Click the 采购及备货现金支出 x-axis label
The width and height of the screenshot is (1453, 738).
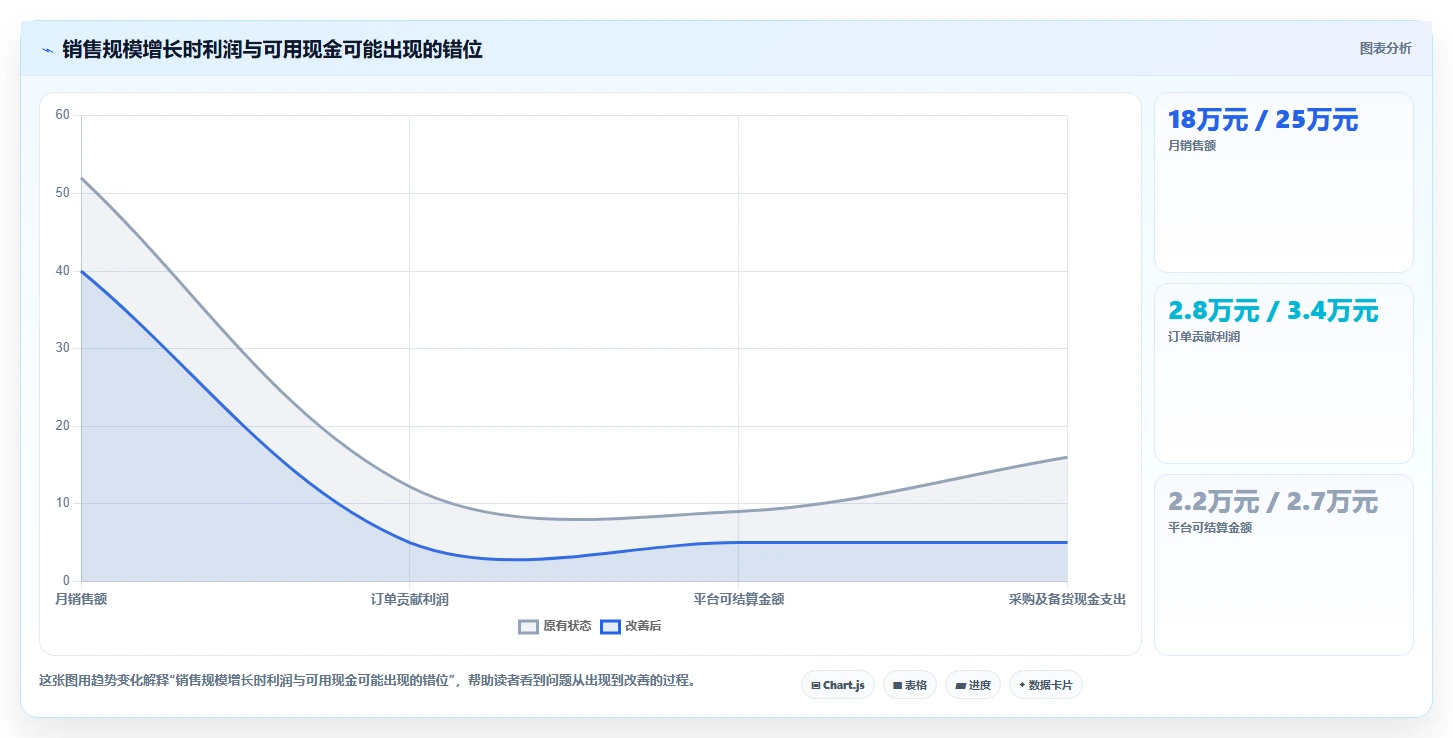1067,599
